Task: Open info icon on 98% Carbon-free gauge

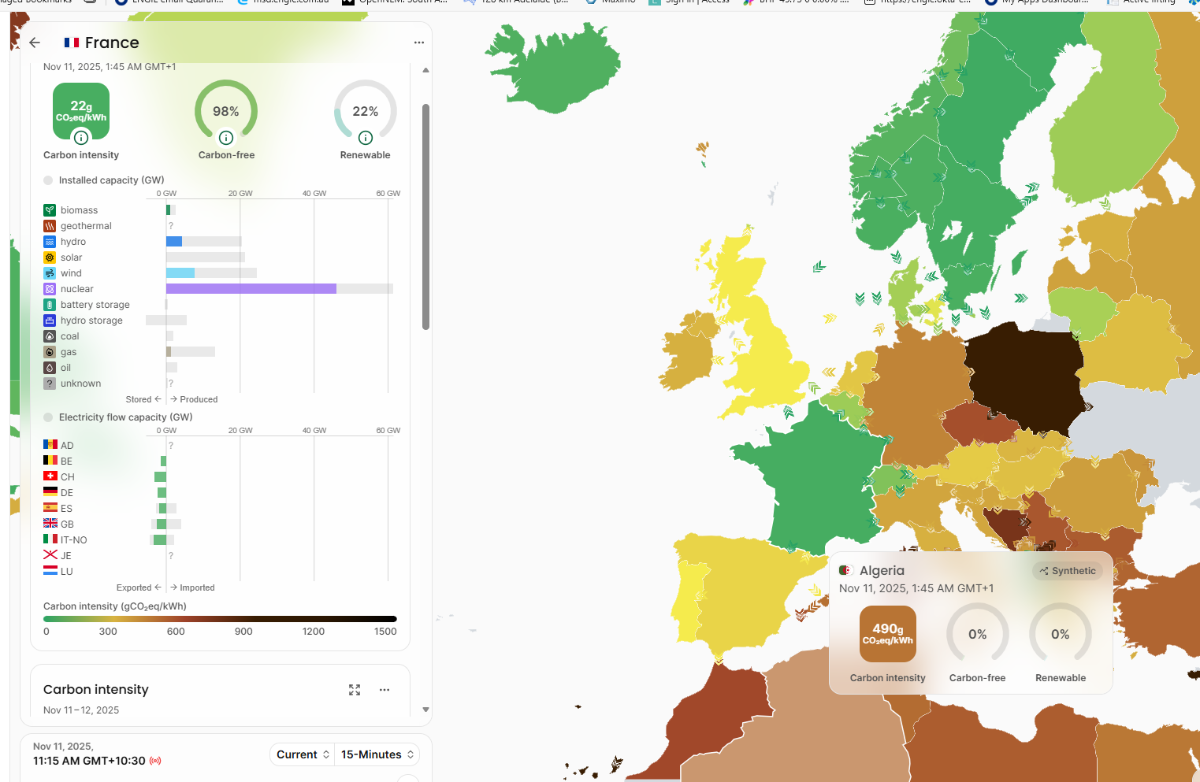Action: [x=226, y=137]
